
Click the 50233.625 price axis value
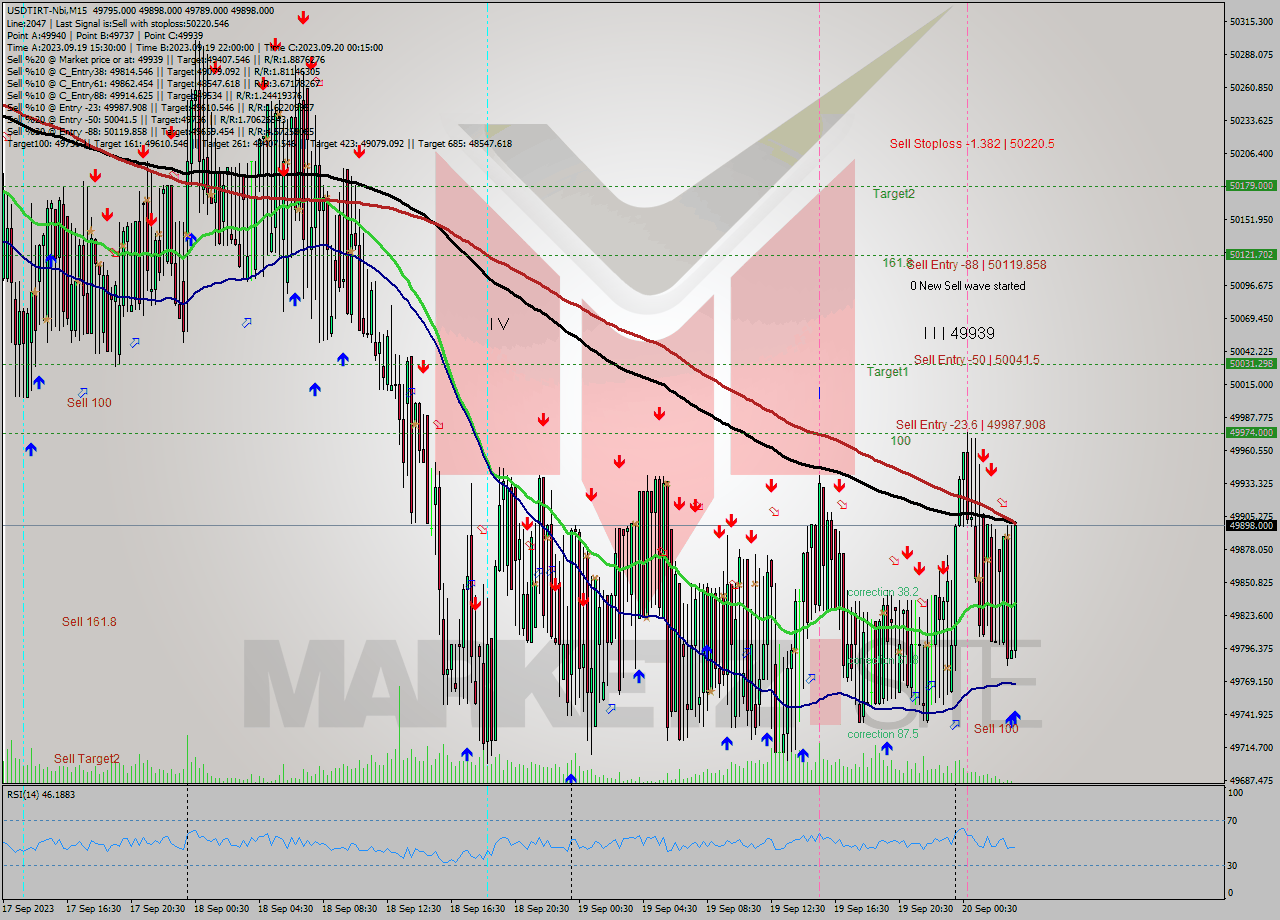1251,121
